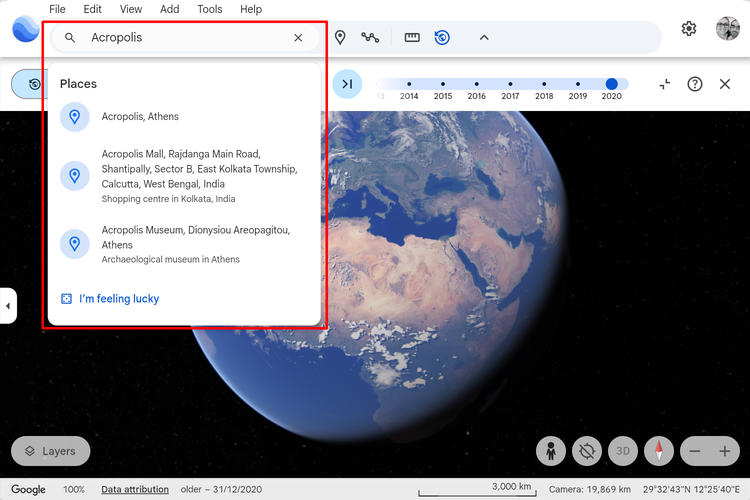Click the Places heading in suggestions
750x500 pixels.
[x=78, y=84]
